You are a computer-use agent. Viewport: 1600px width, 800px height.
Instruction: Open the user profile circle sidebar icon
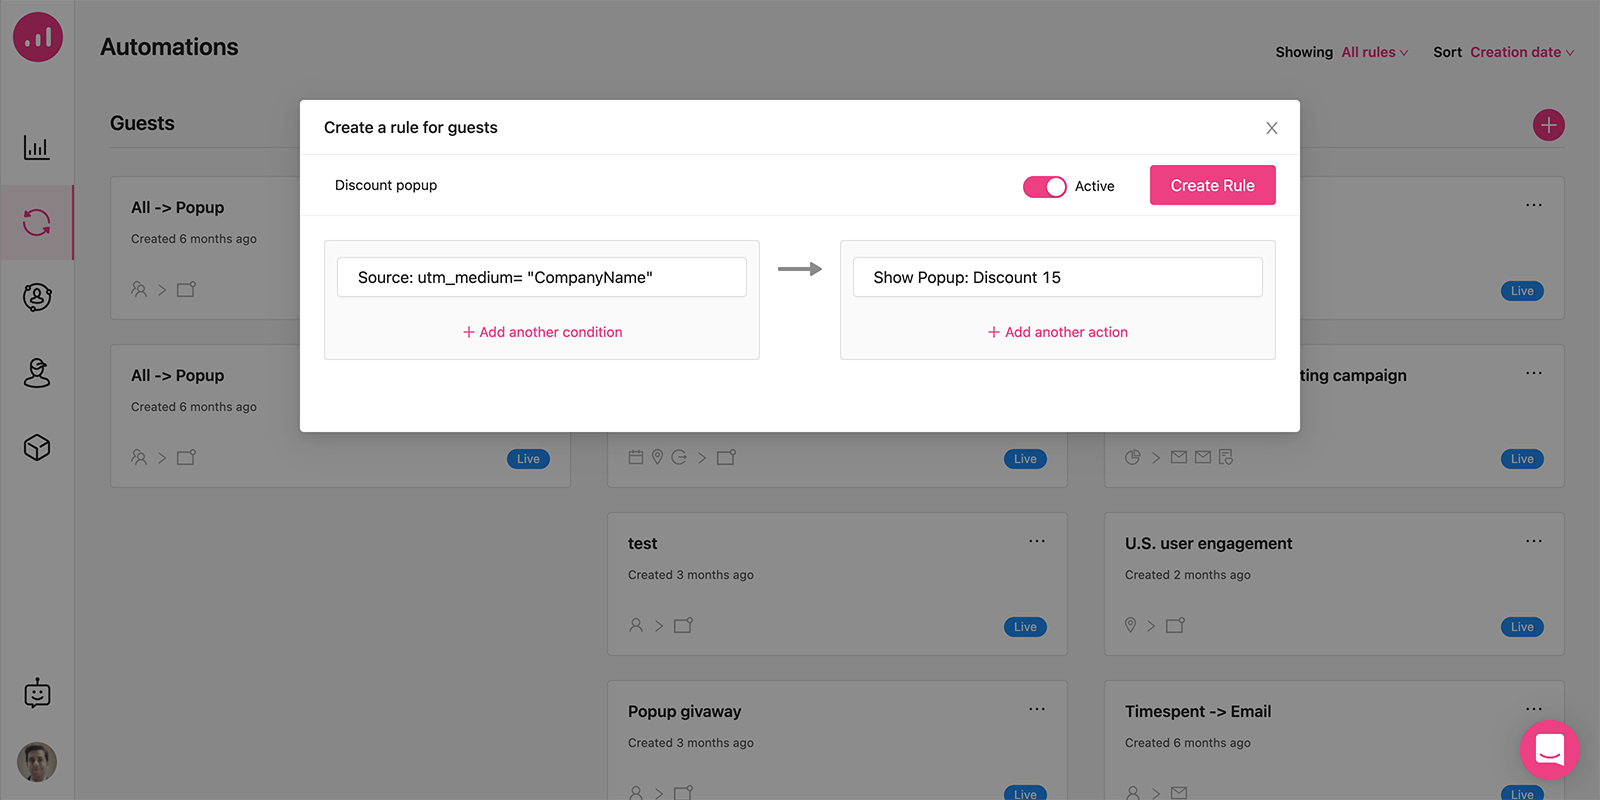37,297
